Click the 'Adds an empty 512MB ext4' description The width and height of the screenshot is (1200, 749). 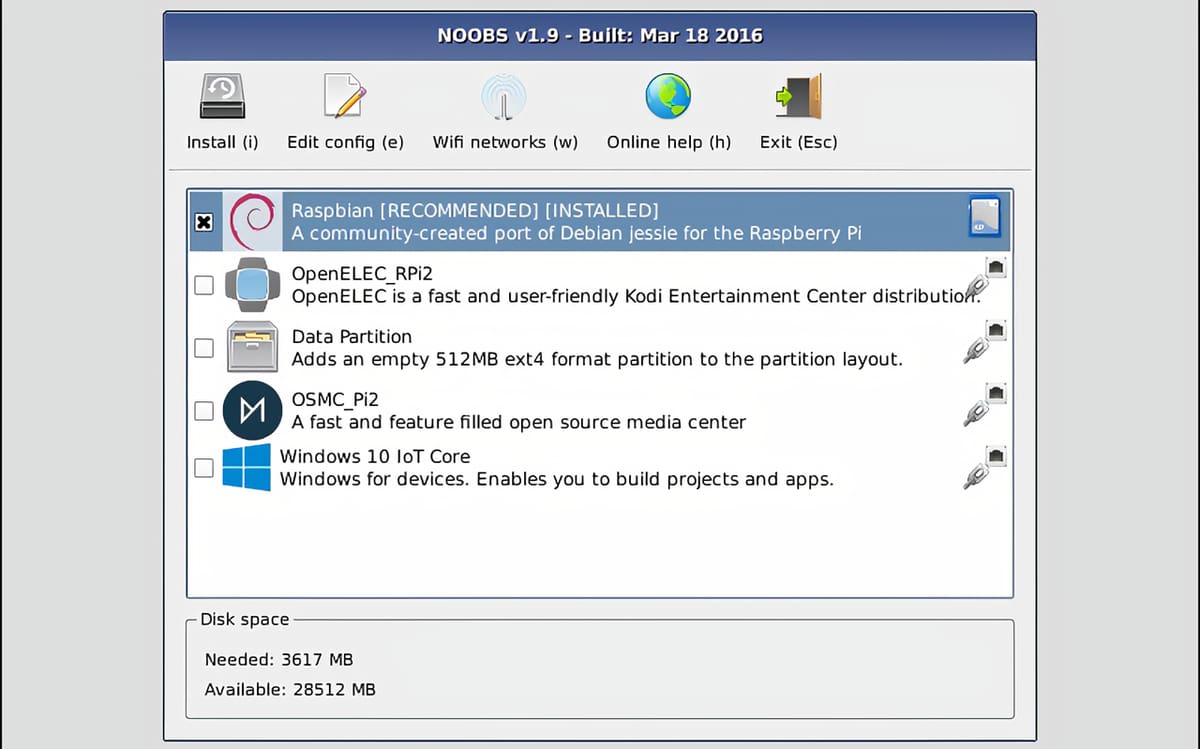pyautogui.click(x=597, y=359)
